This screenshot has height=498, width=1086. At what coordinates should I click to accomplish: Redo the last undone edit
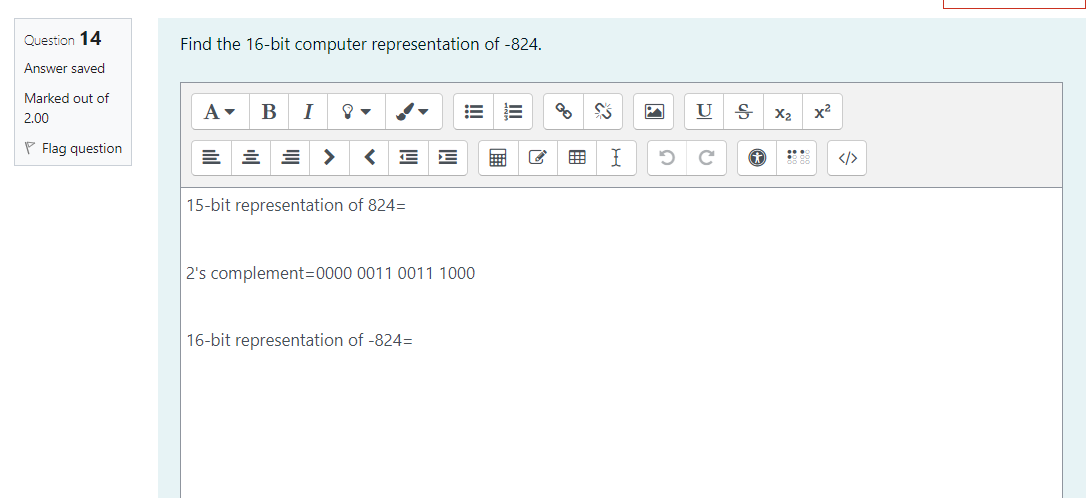click(706, 158)
